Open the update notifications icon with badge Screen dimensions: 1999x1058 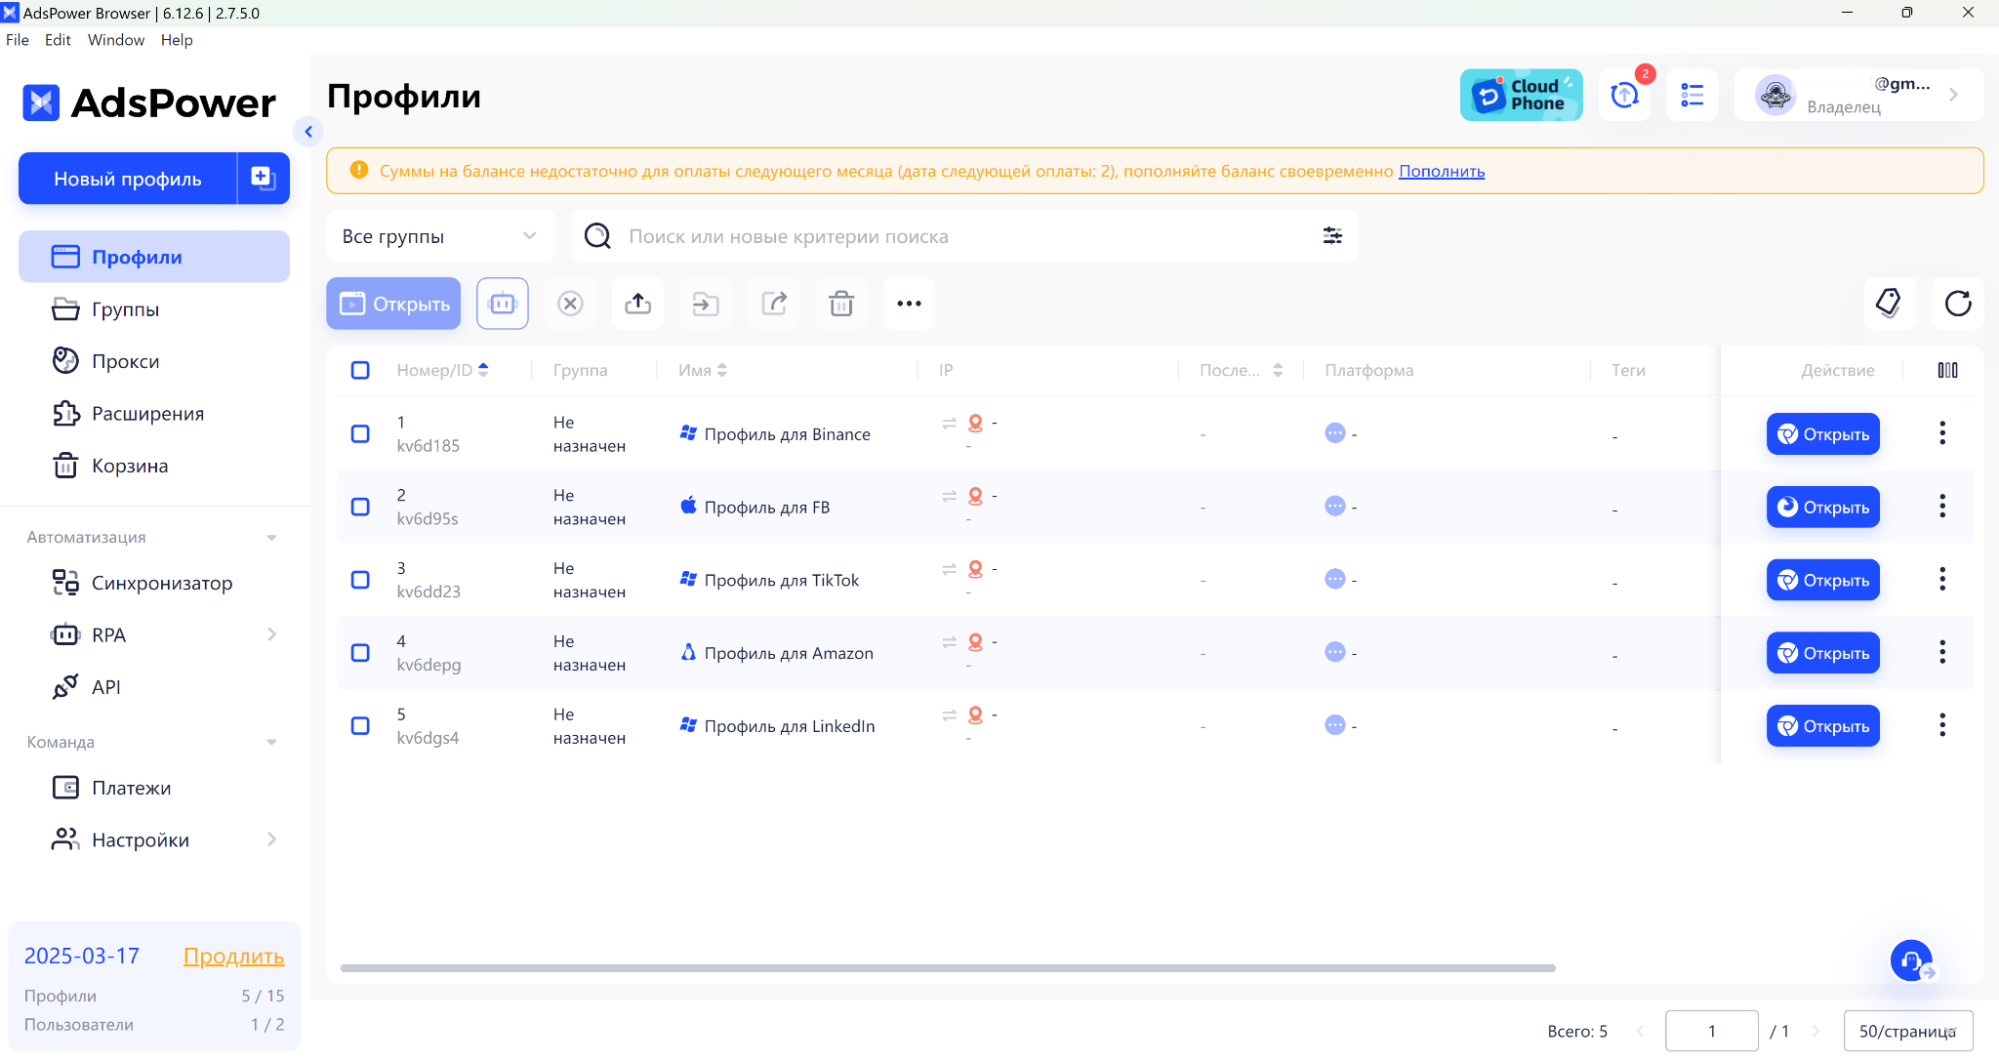[1625, 95]
